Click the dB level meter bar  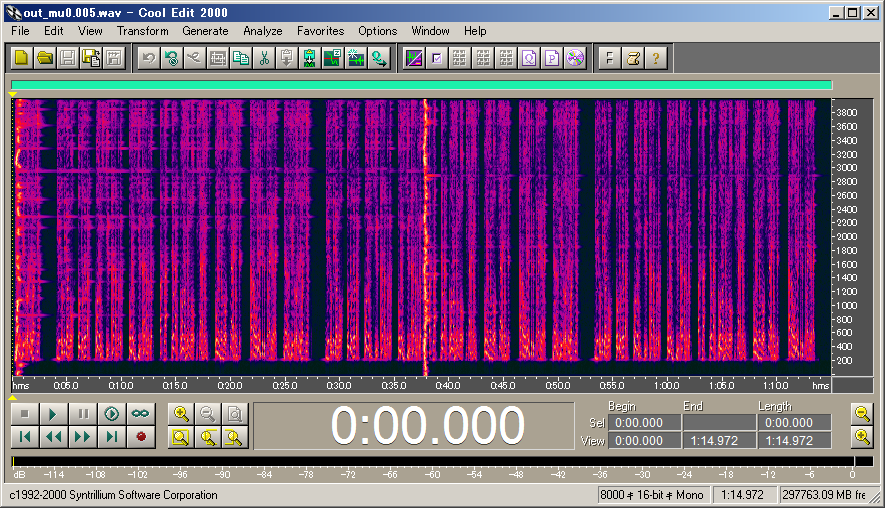click(442, 462)
